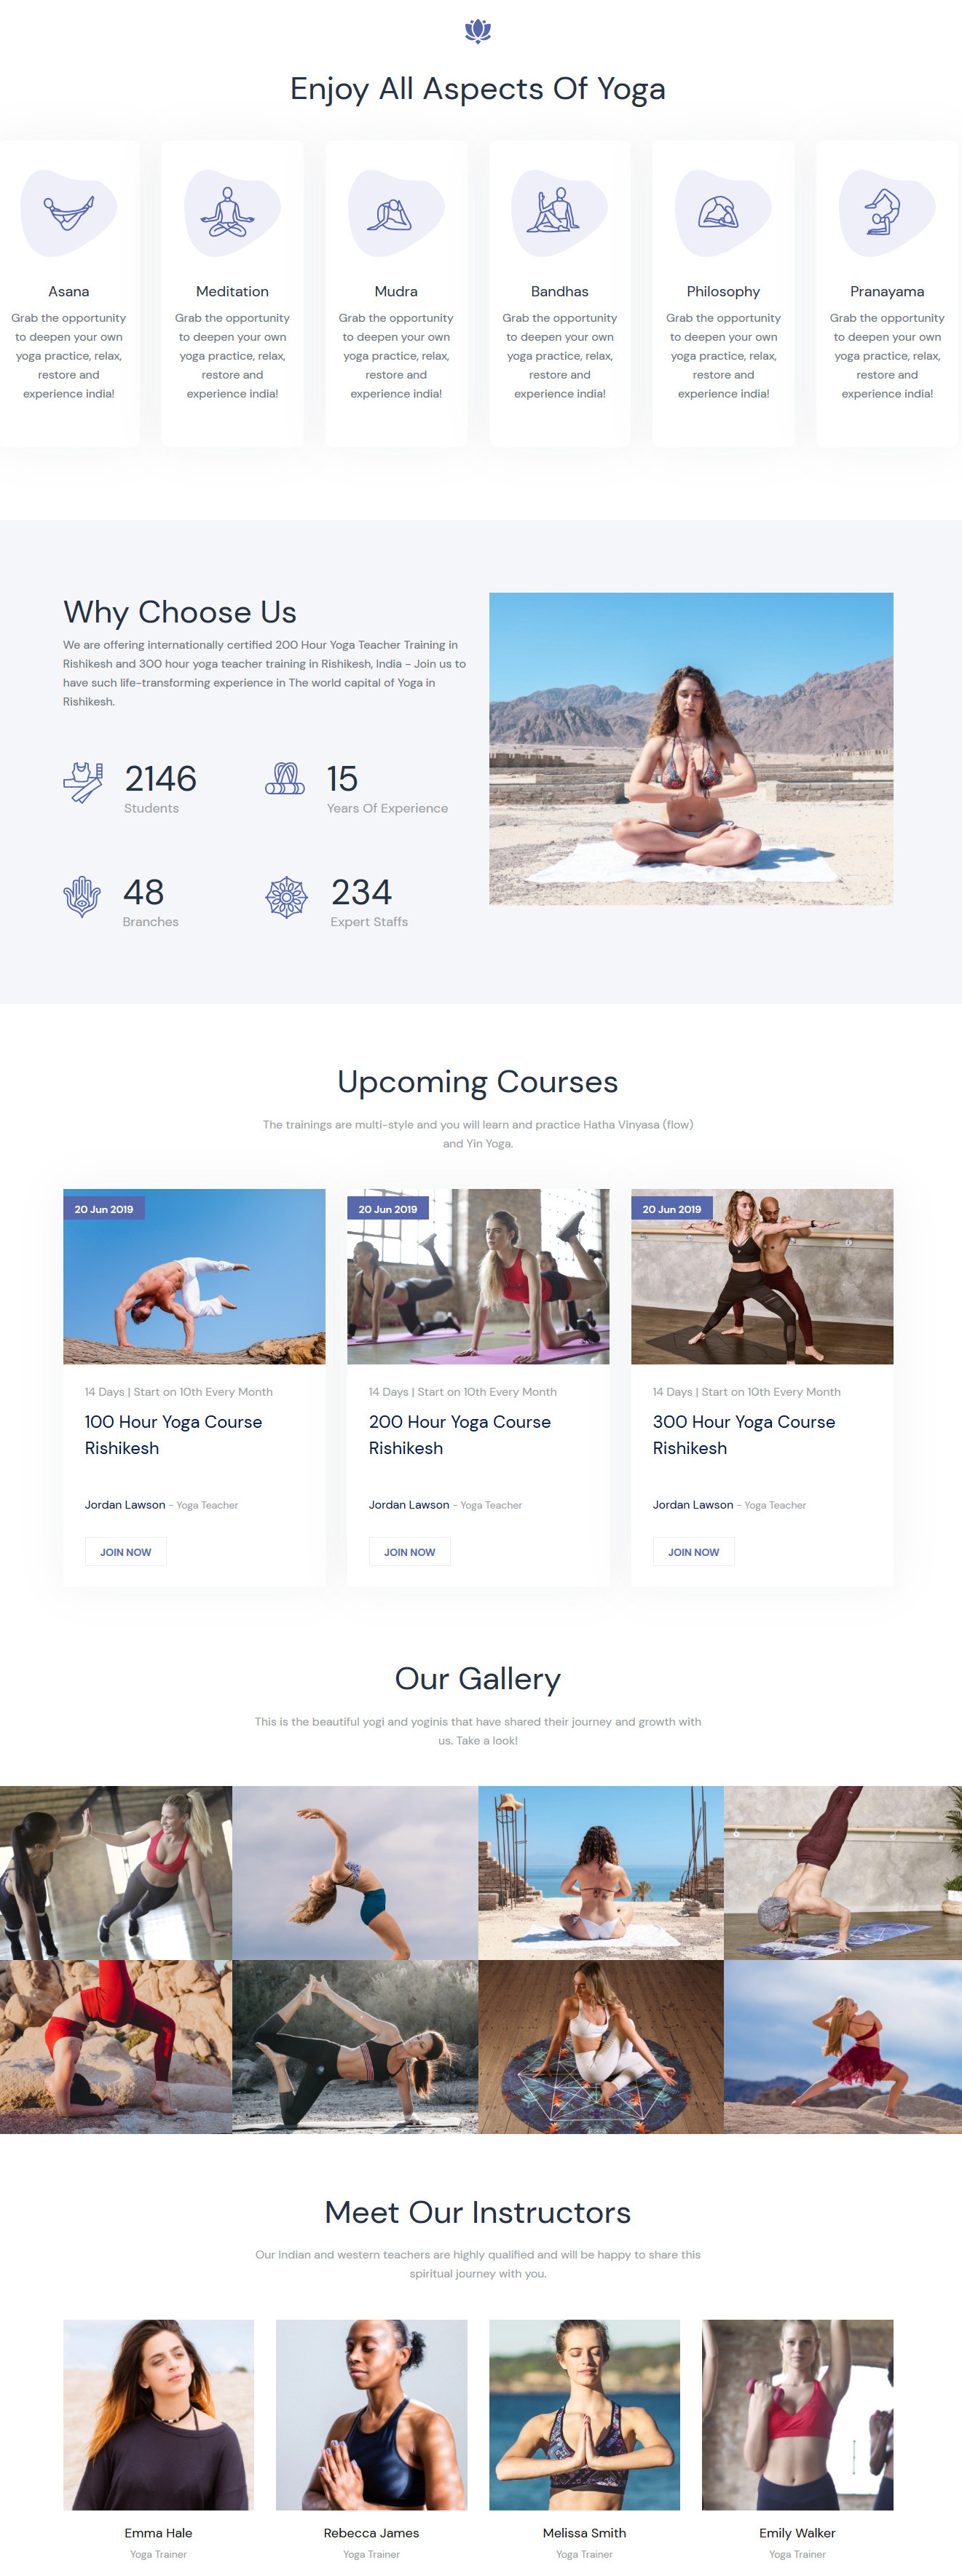Open the 200 Hour Yoga Course Rishikesh title

click(459, 1435)
